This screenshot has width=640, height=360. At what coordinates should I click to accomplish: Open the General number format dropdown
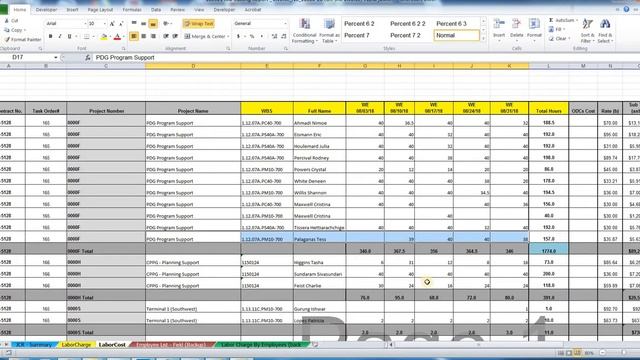pos(285,24)
